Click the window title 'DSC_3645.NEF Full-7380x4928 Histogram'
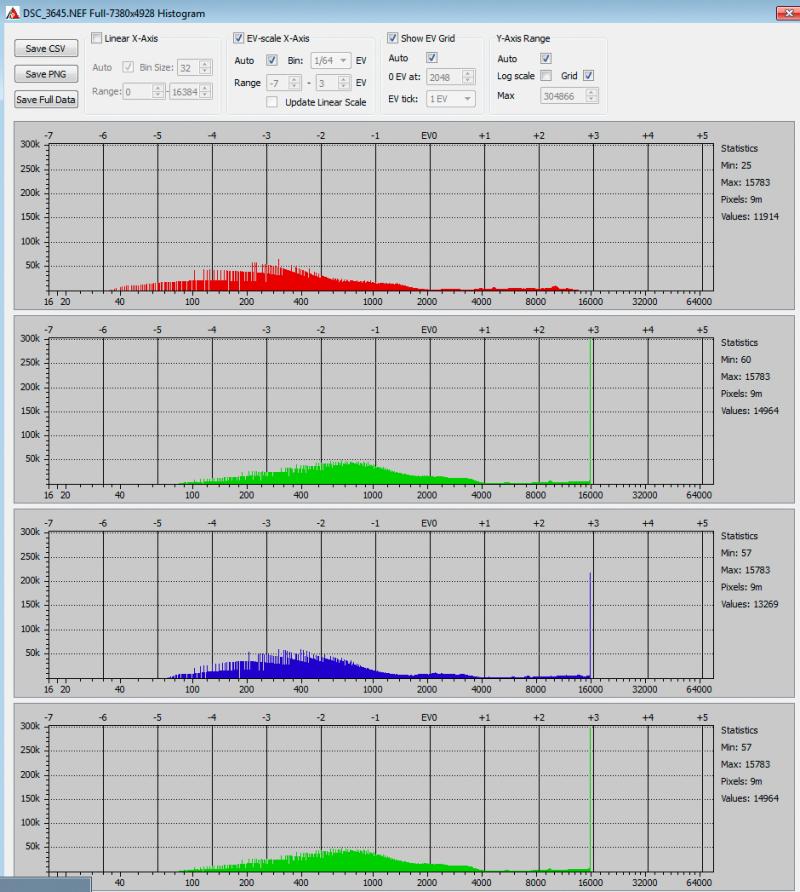Screen dimensions: 800x892 pyautogui.click(x=114, y=13)
